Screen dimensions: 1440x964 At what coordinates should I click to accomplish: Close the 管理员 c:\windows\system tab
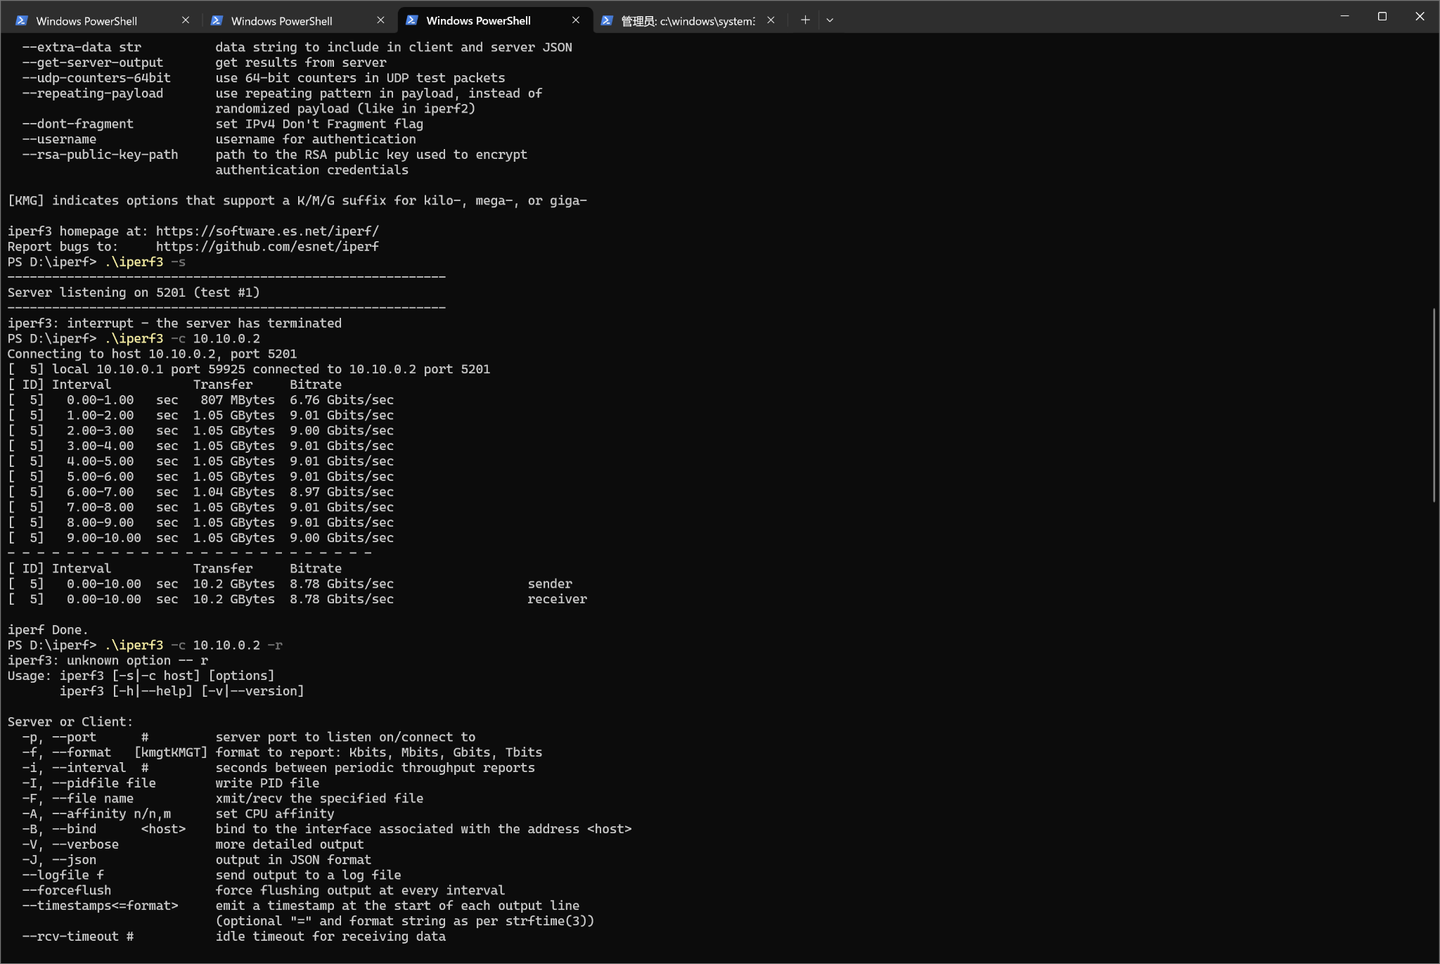[770, 20]
